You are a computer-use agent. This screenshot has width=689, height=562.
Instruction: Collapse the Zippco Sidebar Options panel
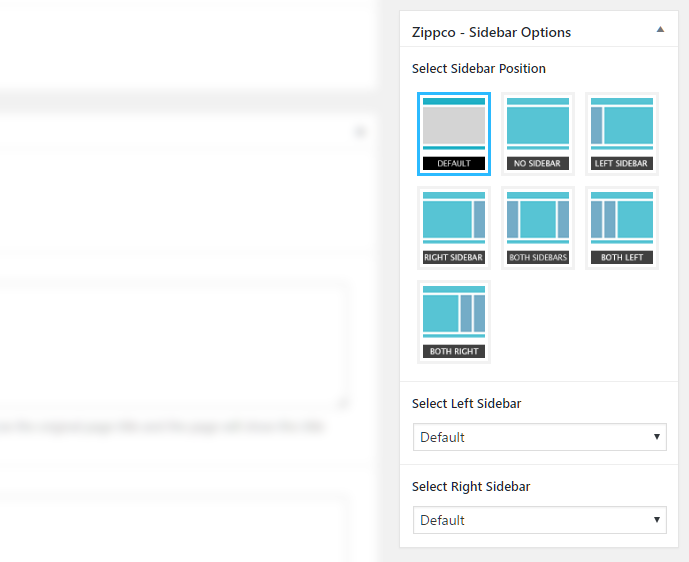pos(660,29)
